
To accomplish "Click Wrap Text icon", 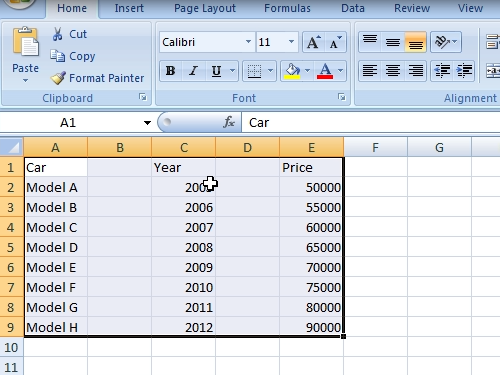I will (493, 42).
